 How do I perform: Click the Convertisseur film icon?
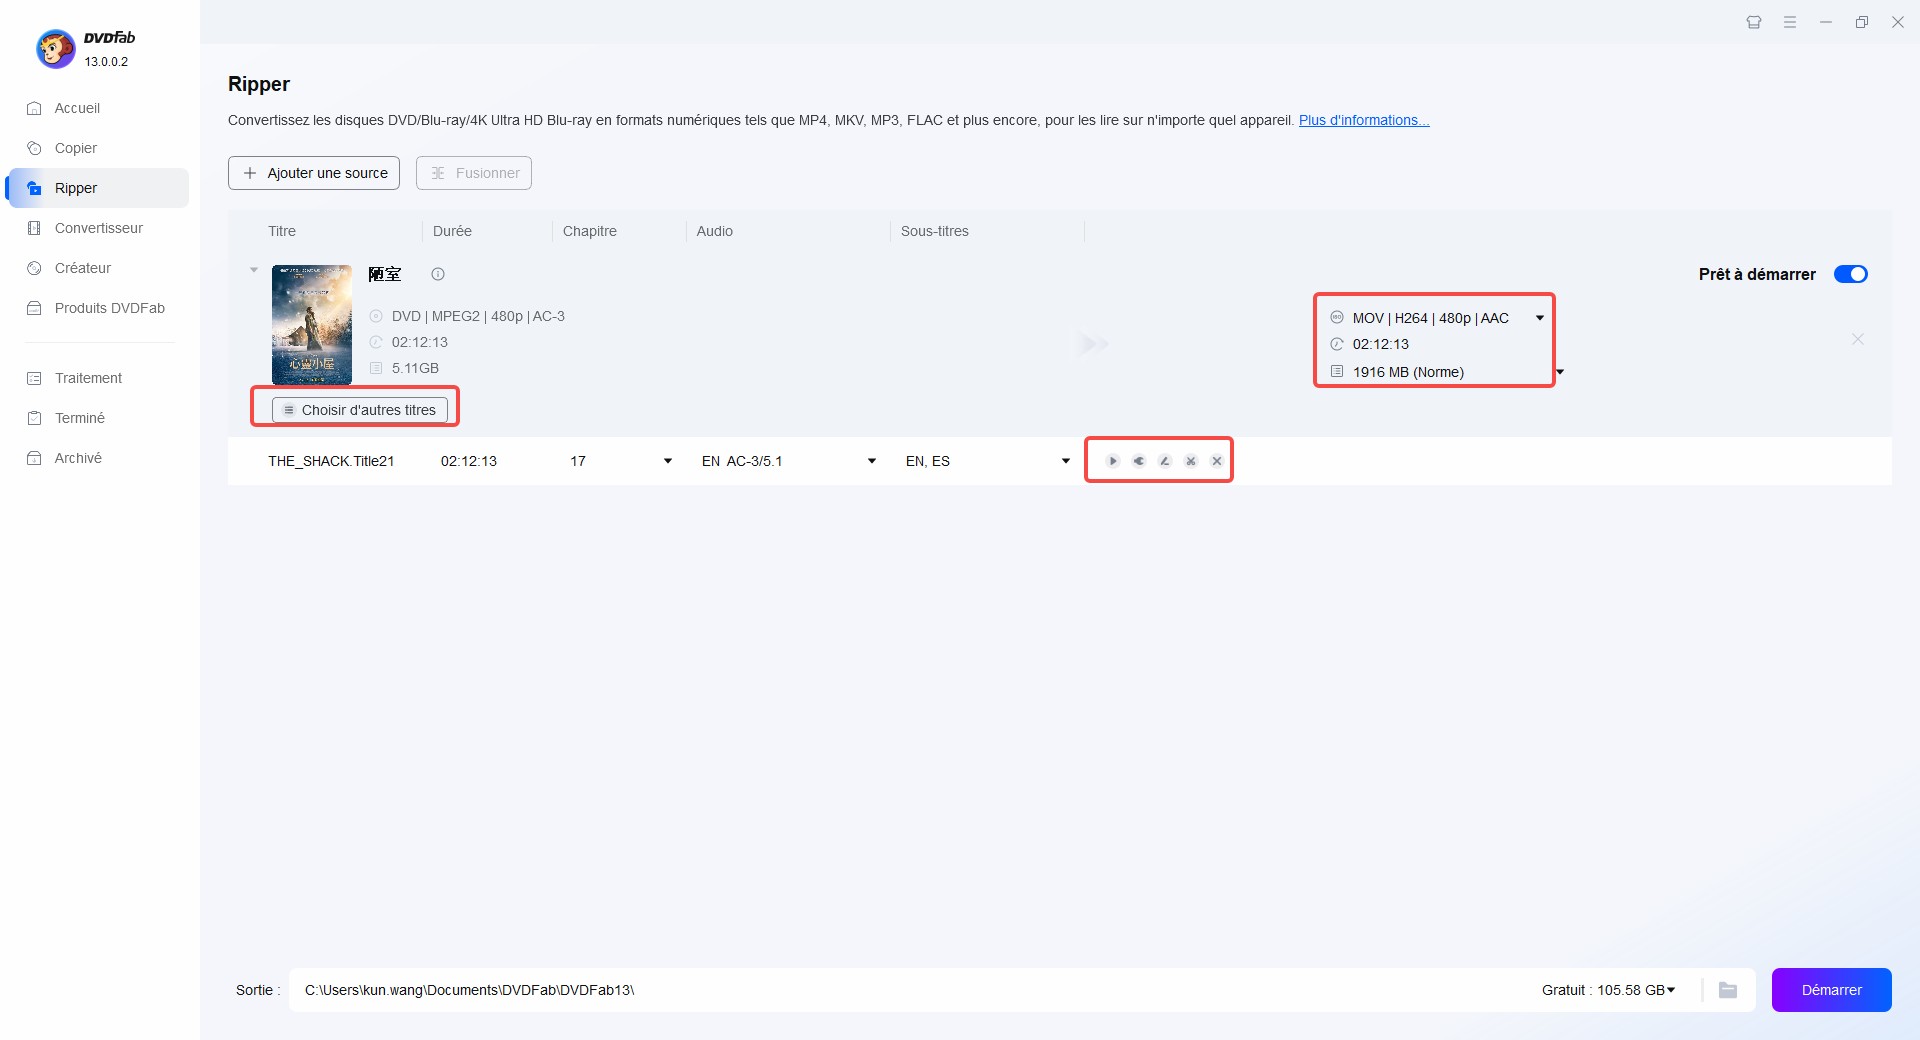tap(34, 228)
